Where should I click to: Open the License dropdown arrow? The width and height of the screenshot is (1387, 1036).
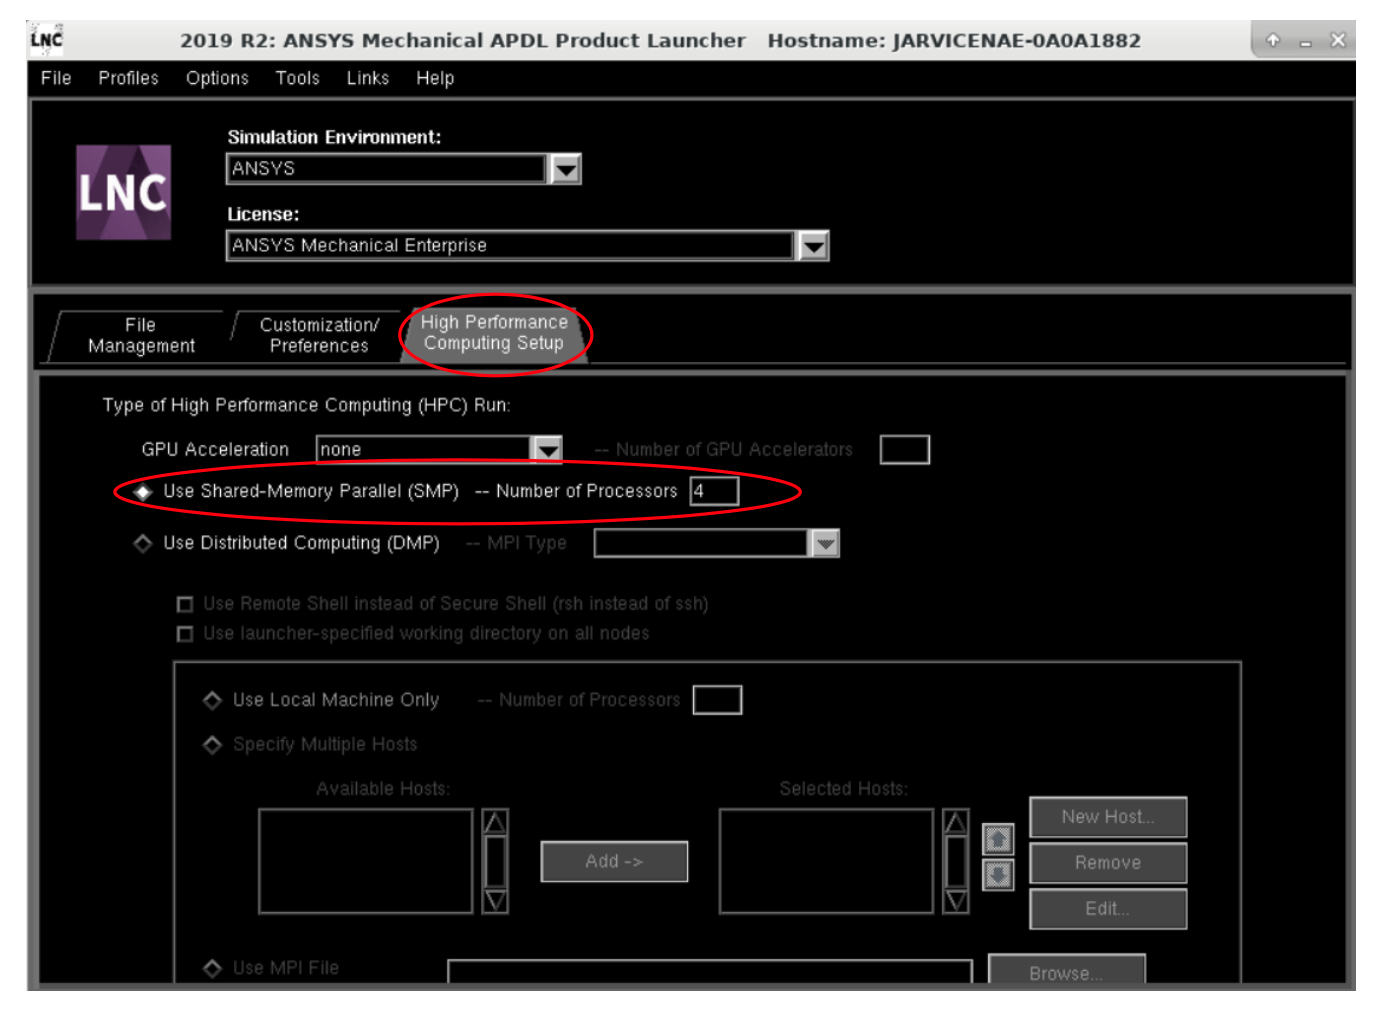coord(814,246)
